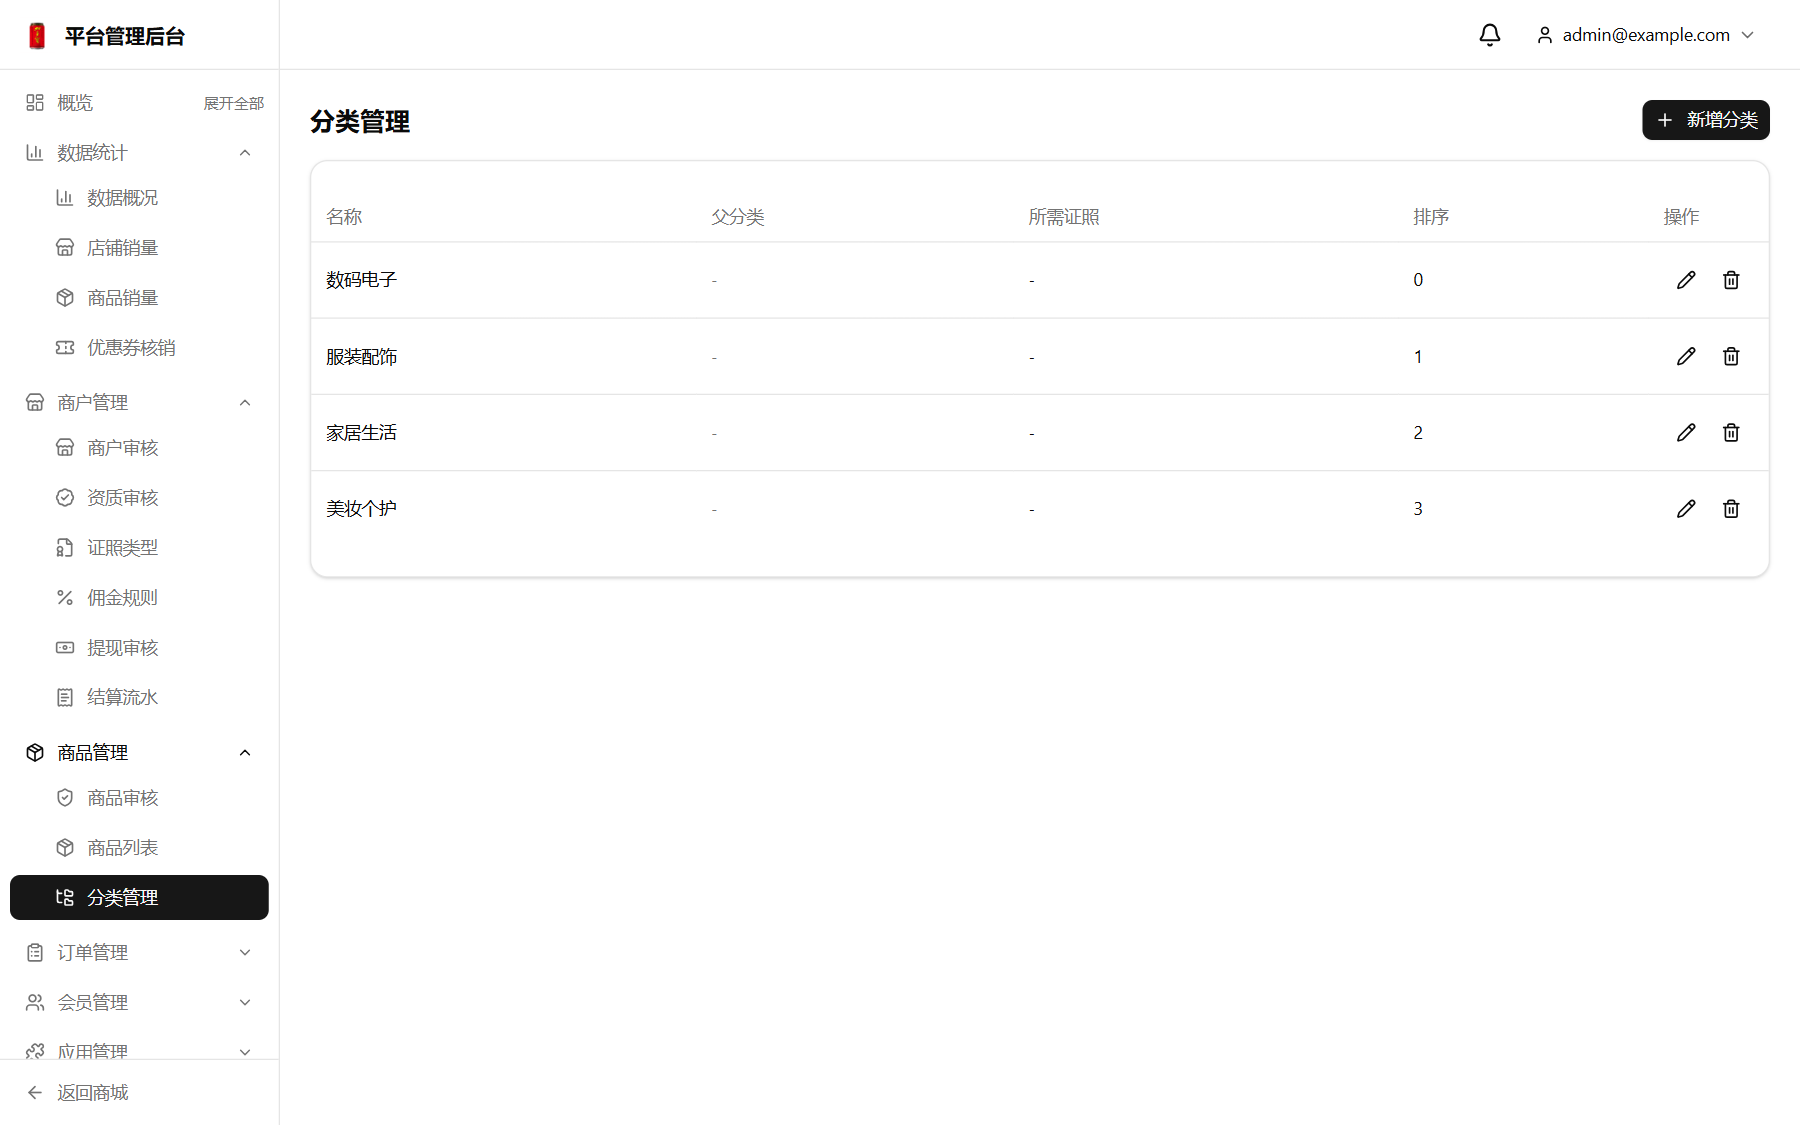Go to 店铺销量 statistics
Screen dimensions: 1800x1125
click(139, 248)
